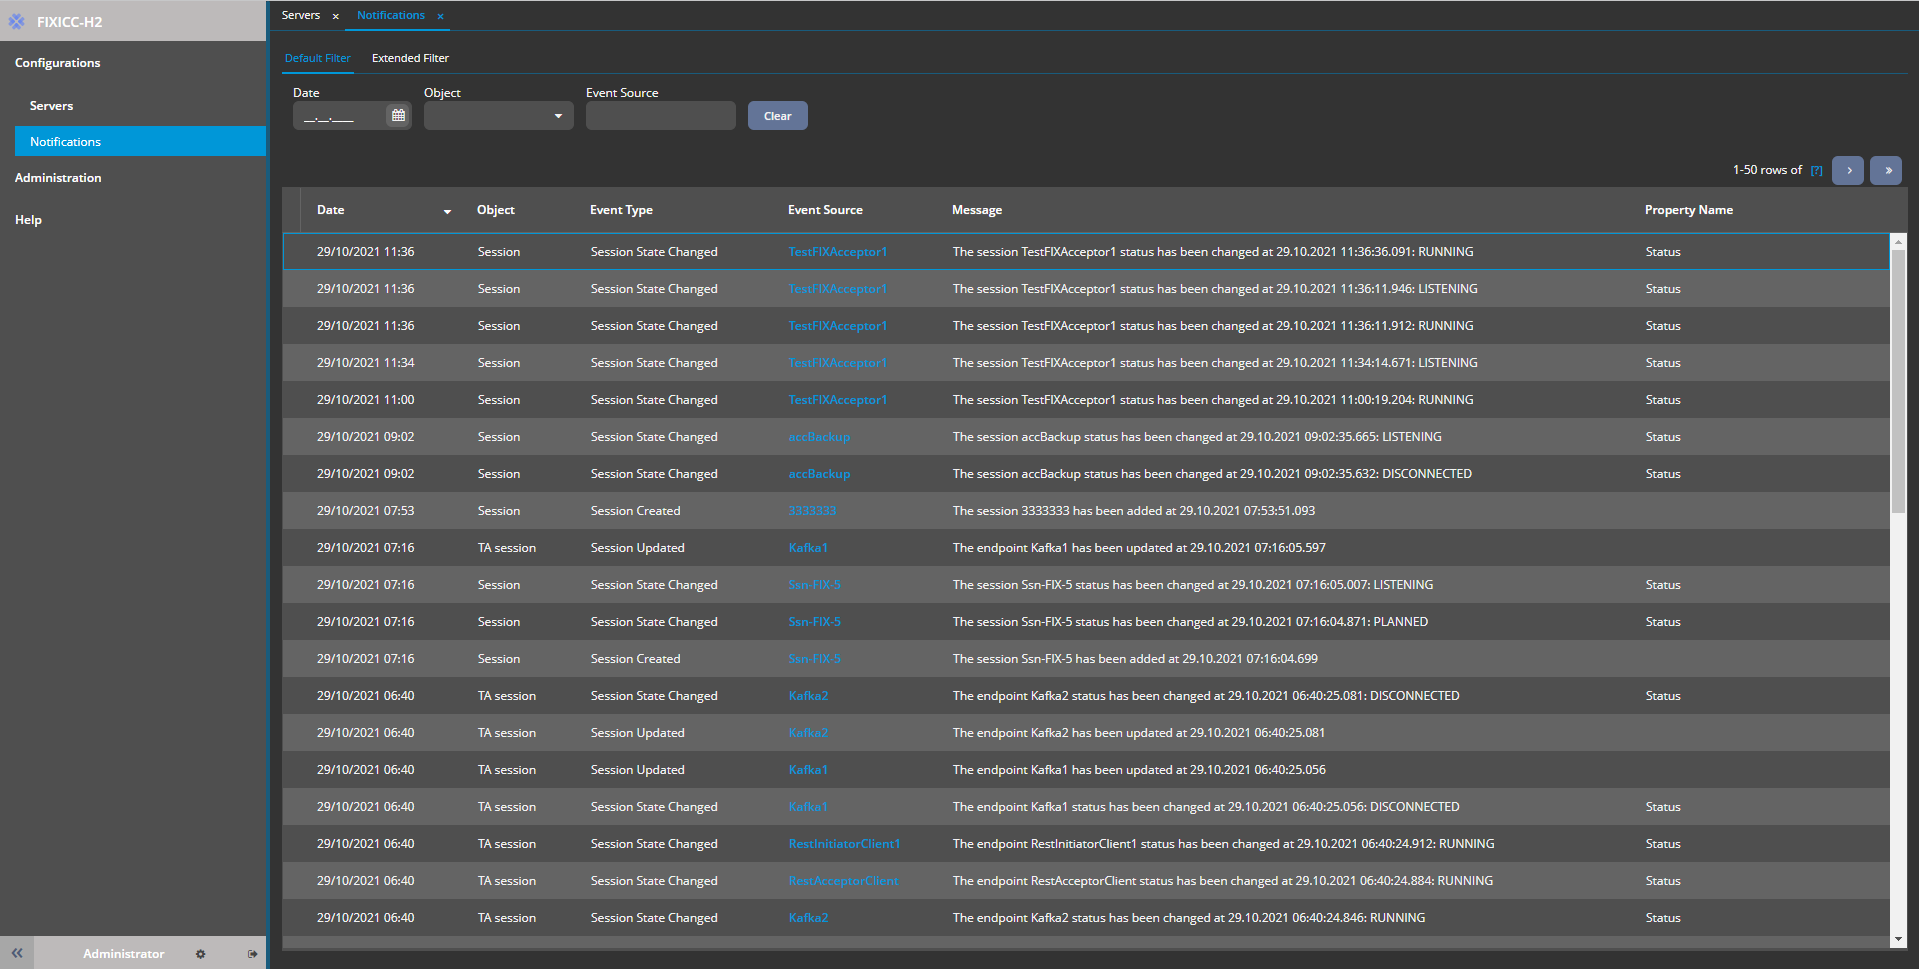This screenshot has height=969, width=1919.
Task: Open RestAcceptorClient link
Action: [x=843, y=881]
